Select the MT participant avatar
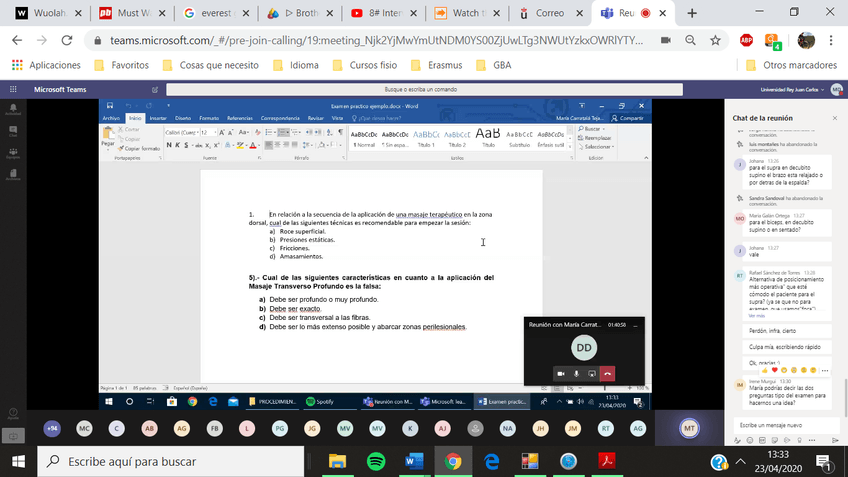848x477 pixels. [x=688, y=428]
